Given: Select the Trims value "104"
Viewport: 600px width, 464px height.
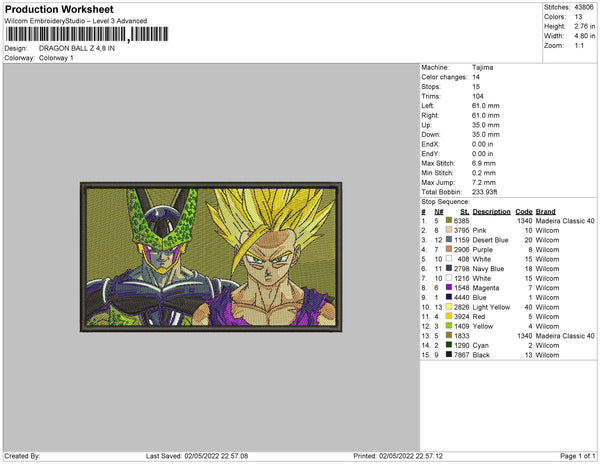Looking at the screenshot, I should [x=478, y=96].
